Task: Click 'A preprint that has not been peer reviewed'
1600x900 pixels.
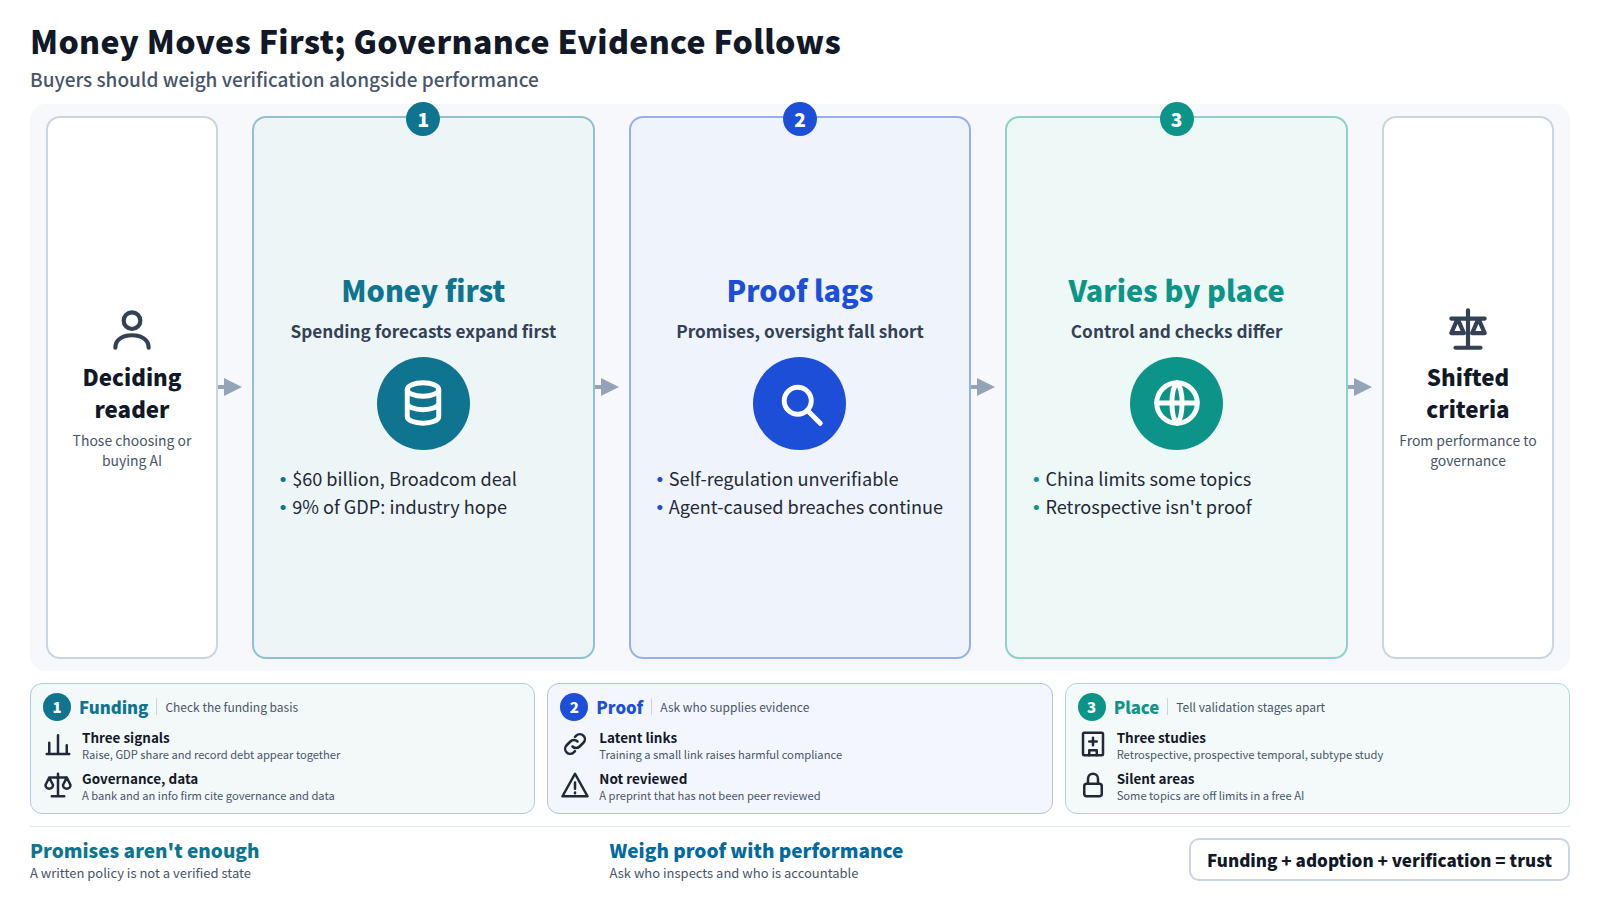Action: click(710, 796)
